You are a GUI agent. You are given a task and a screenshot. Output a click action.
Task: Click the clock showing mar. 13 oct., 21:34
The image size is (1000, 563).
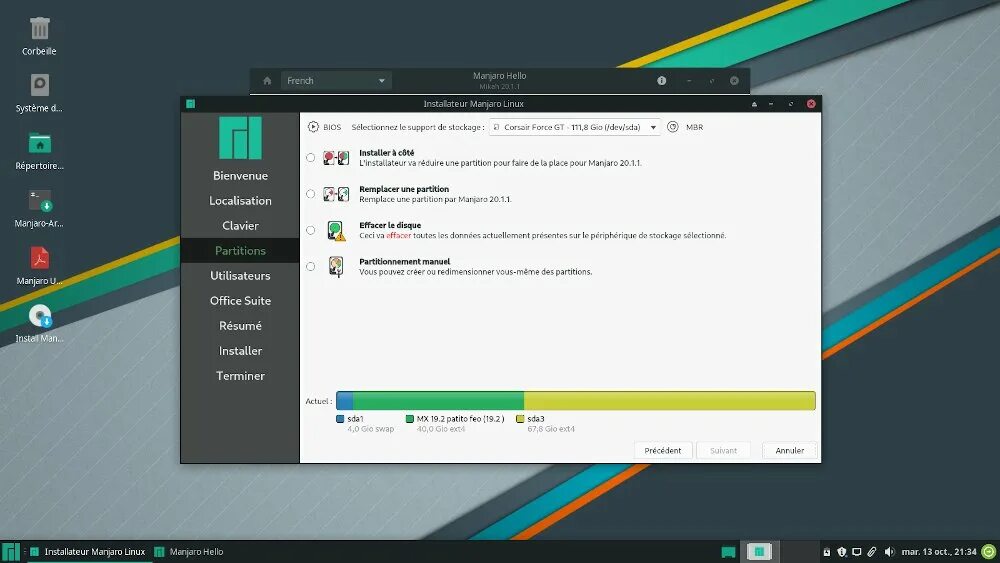click(939, 552)
